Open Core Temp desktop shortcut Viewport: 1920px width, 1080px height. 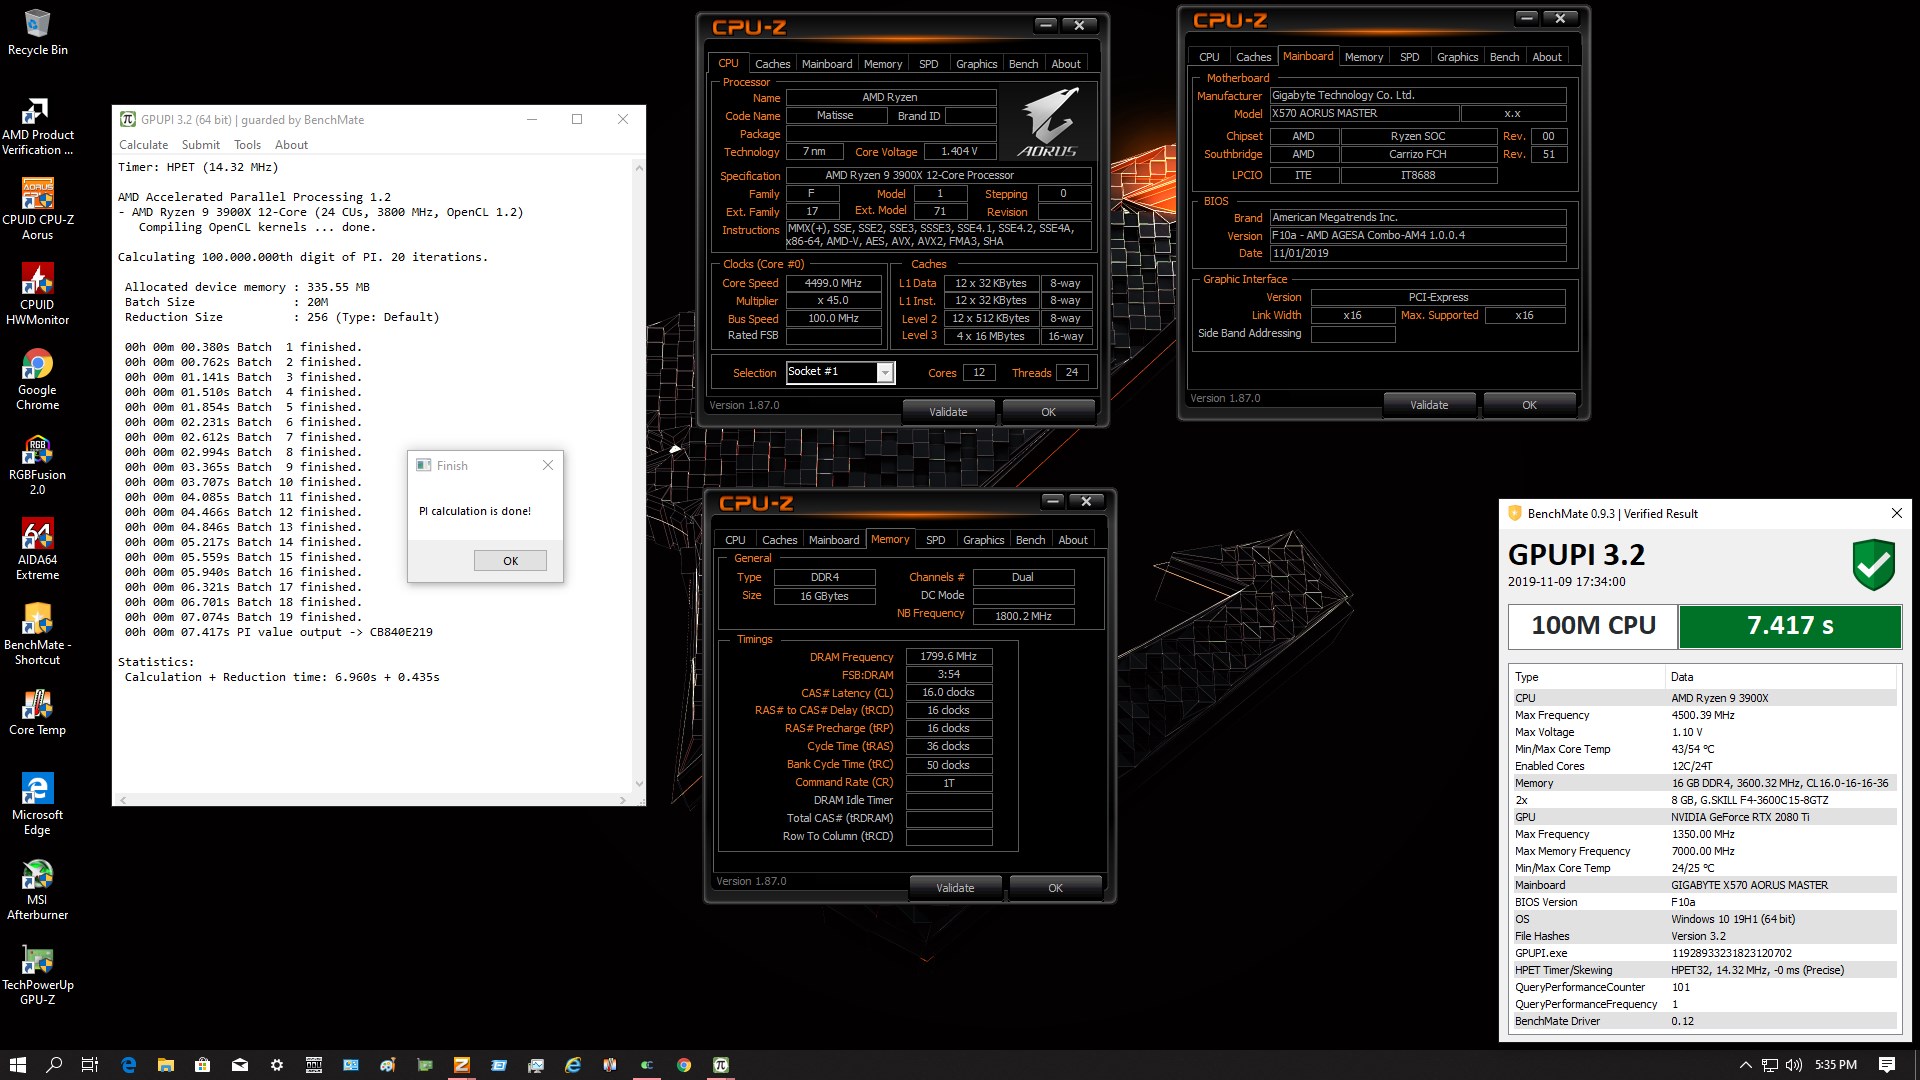click(x=37, y=712)
